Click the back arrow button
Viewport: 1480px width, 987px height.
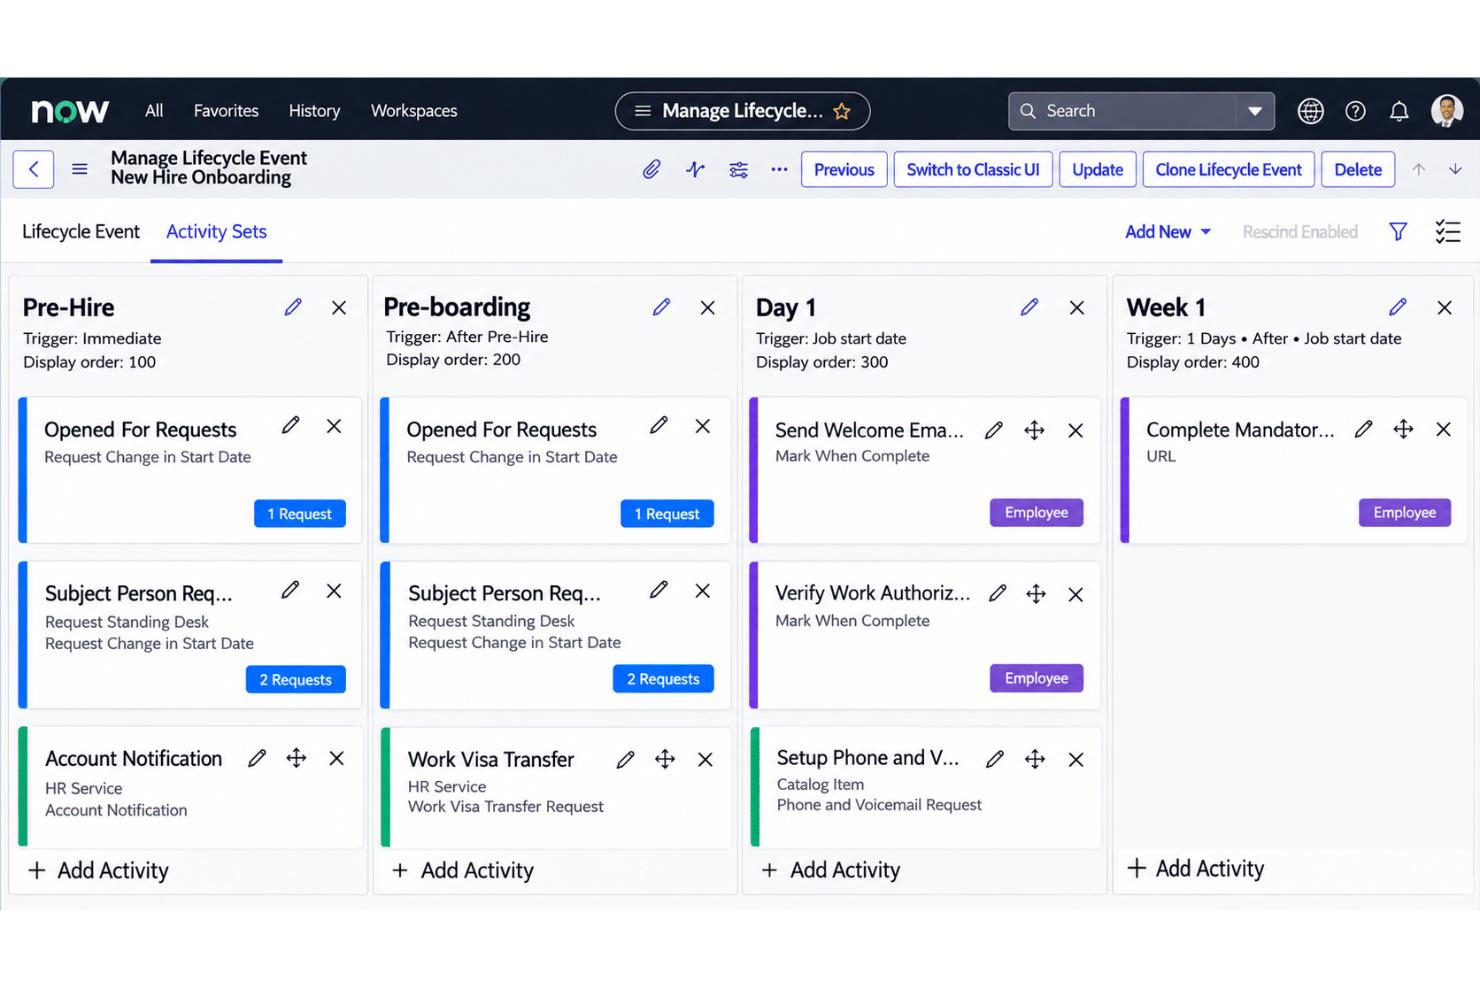(x=33, y=169)
